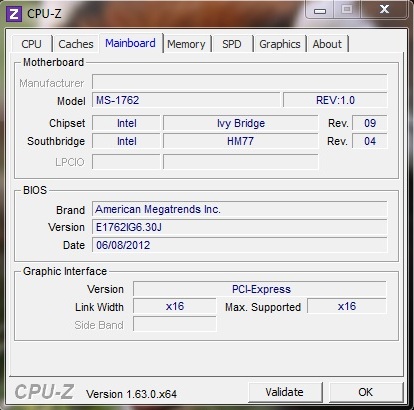Click the Model field showing MS-1762
The width and height of the screenshot is (414, 410).
186,100
